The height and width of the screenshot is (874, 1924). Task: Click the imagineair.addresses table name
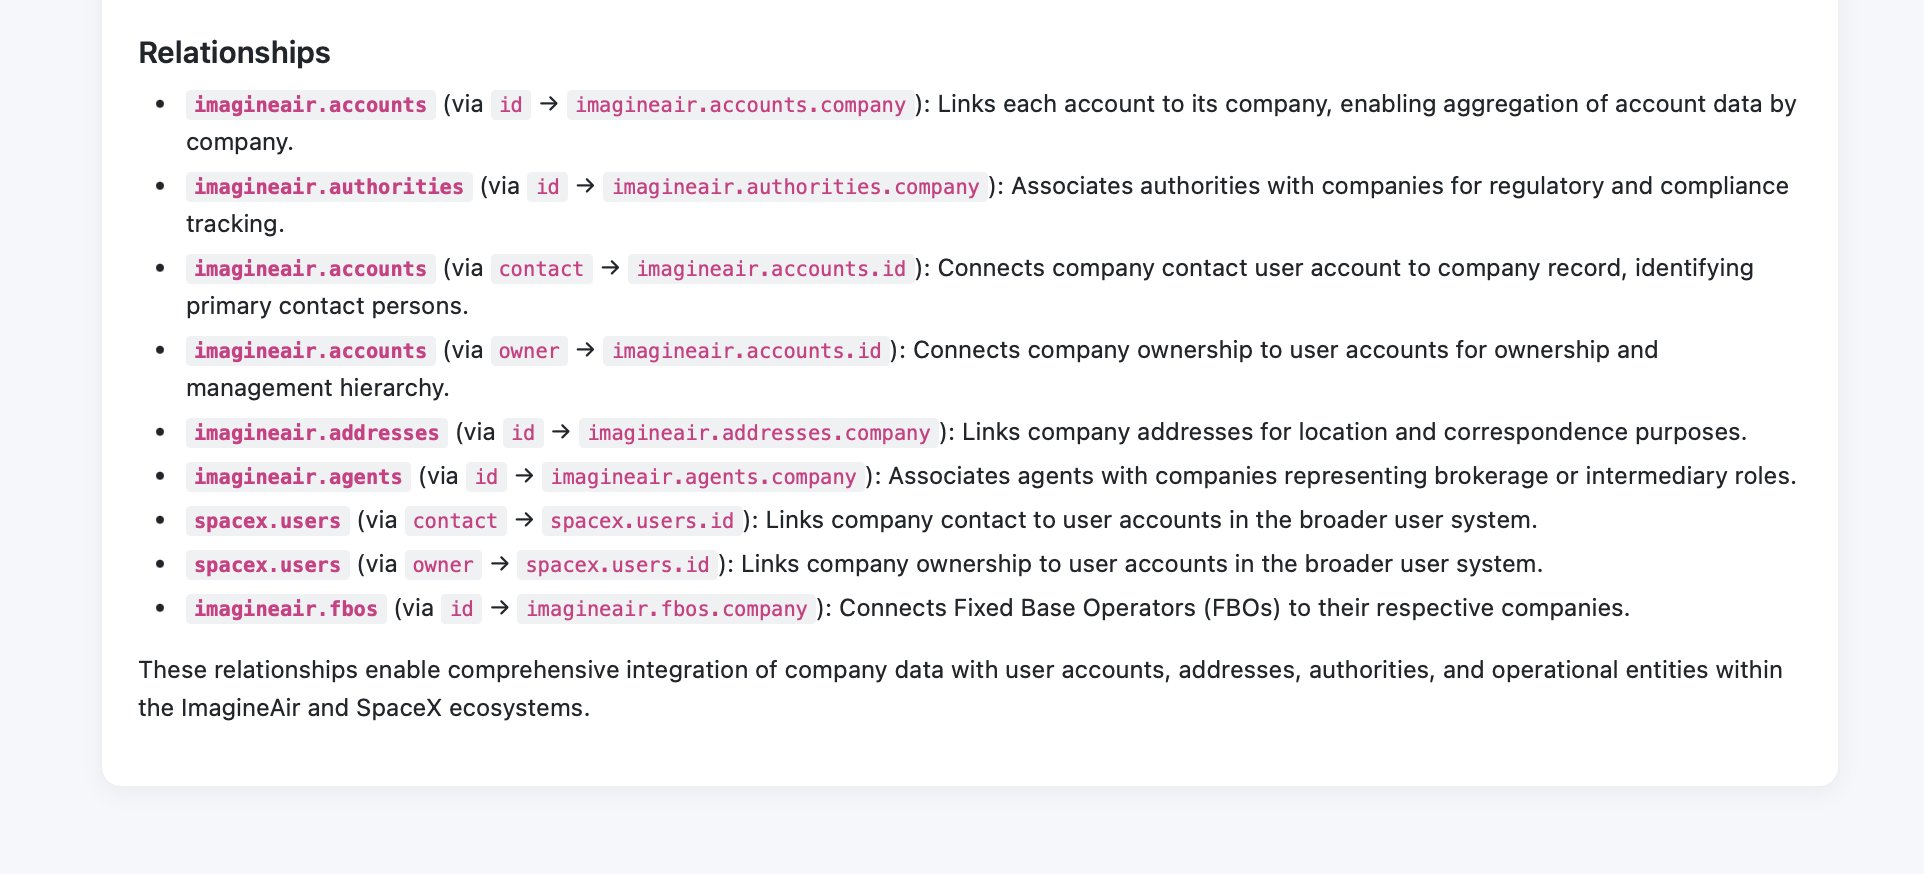tap(316, 433)
